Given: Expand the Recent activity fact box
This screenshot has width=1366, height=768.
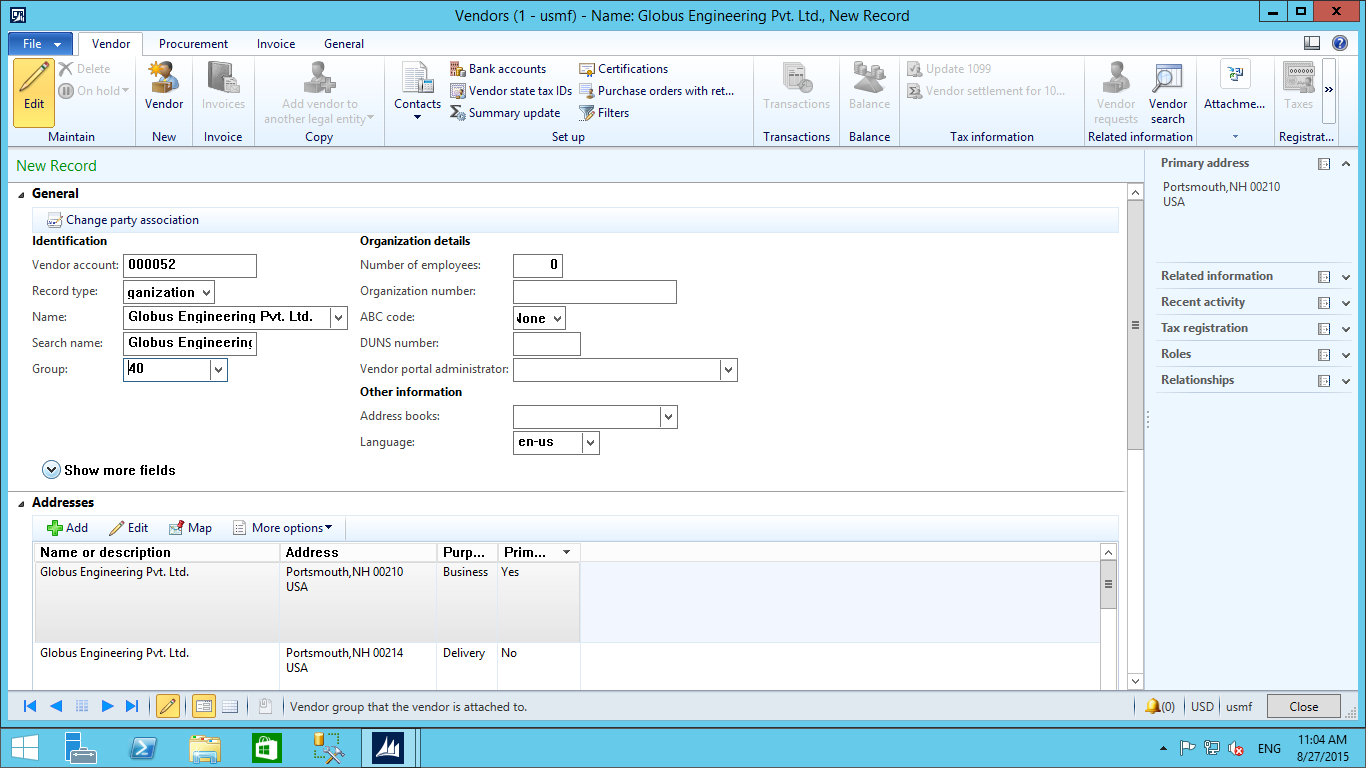Looking at the screenshot, I should (x=1346, y=303).
